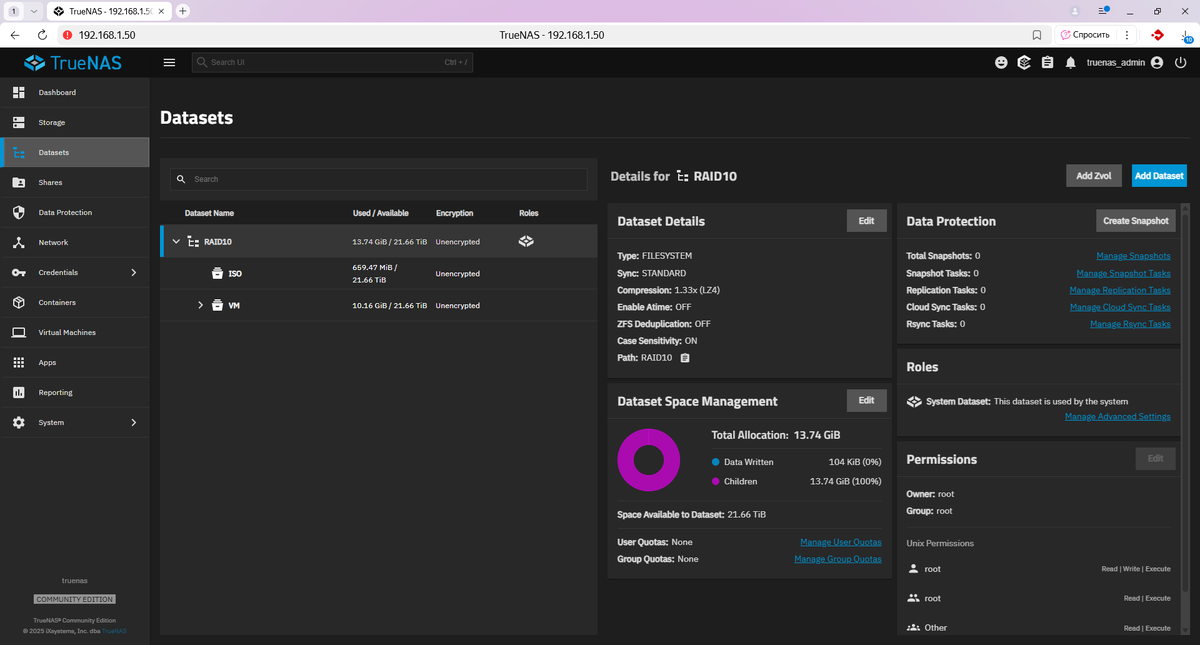The image size is (1200, 645).
Task: Expand the Credentials sidebar submenu
Action: (134, 272)
